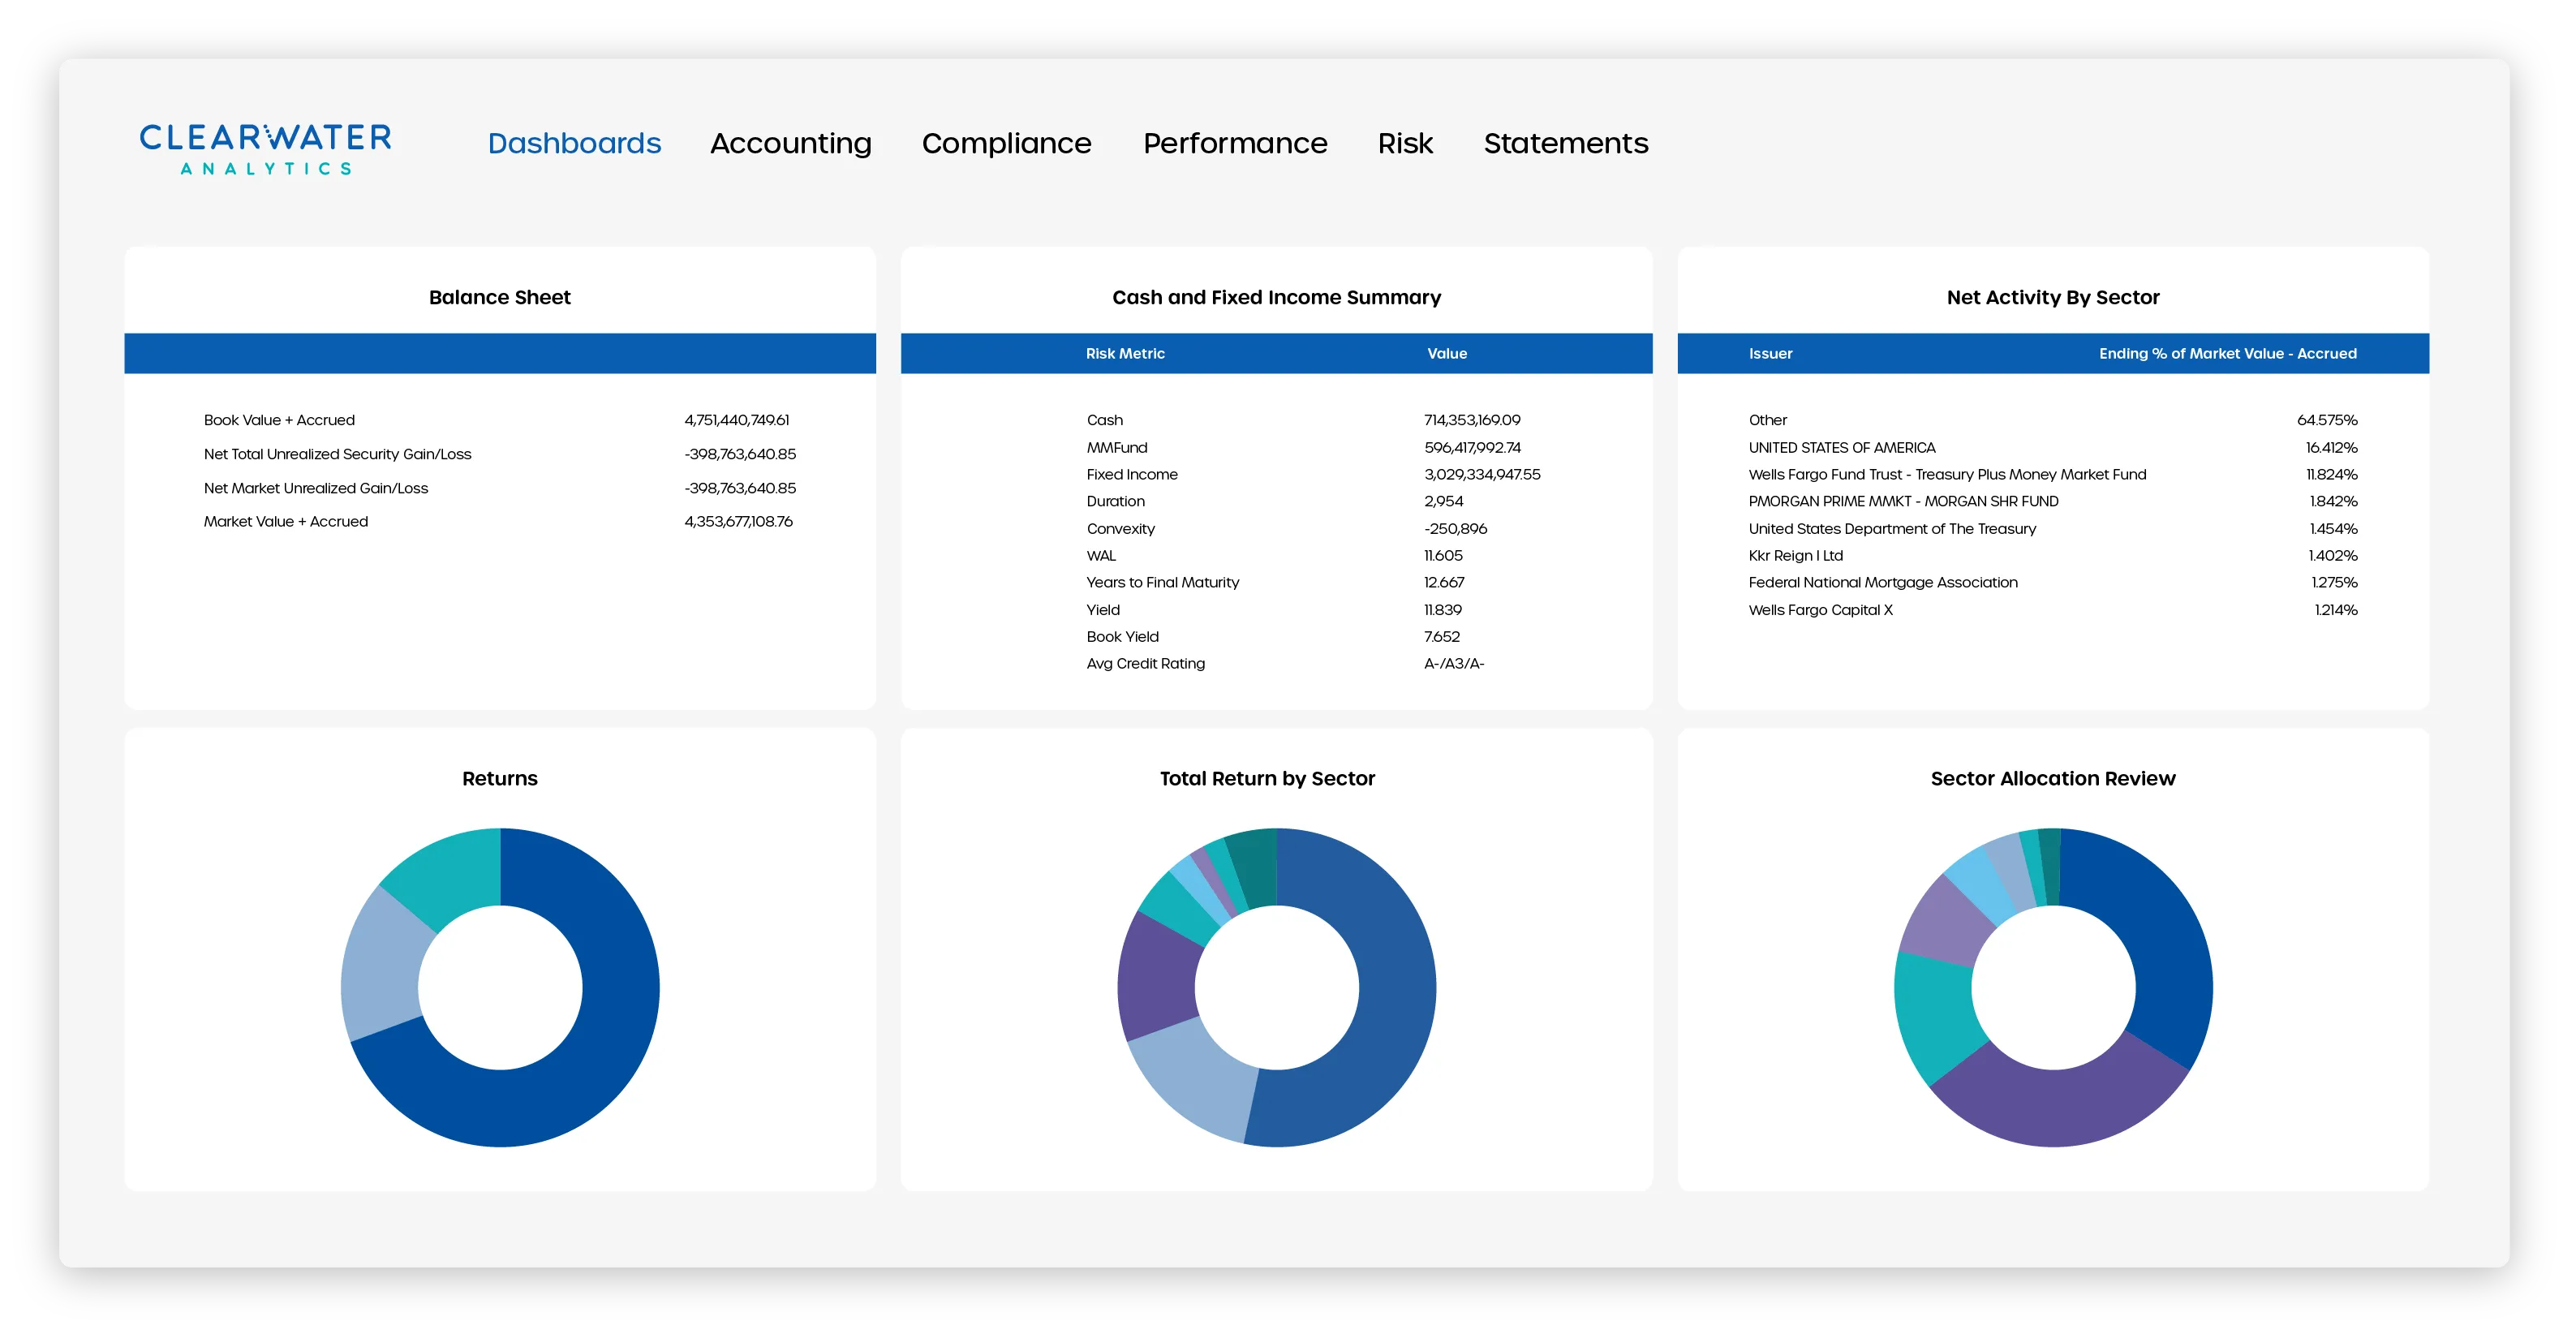Click the Ending % of Market Value header
This screenshot has width=2576, height=1334.
pos(2227,353)
